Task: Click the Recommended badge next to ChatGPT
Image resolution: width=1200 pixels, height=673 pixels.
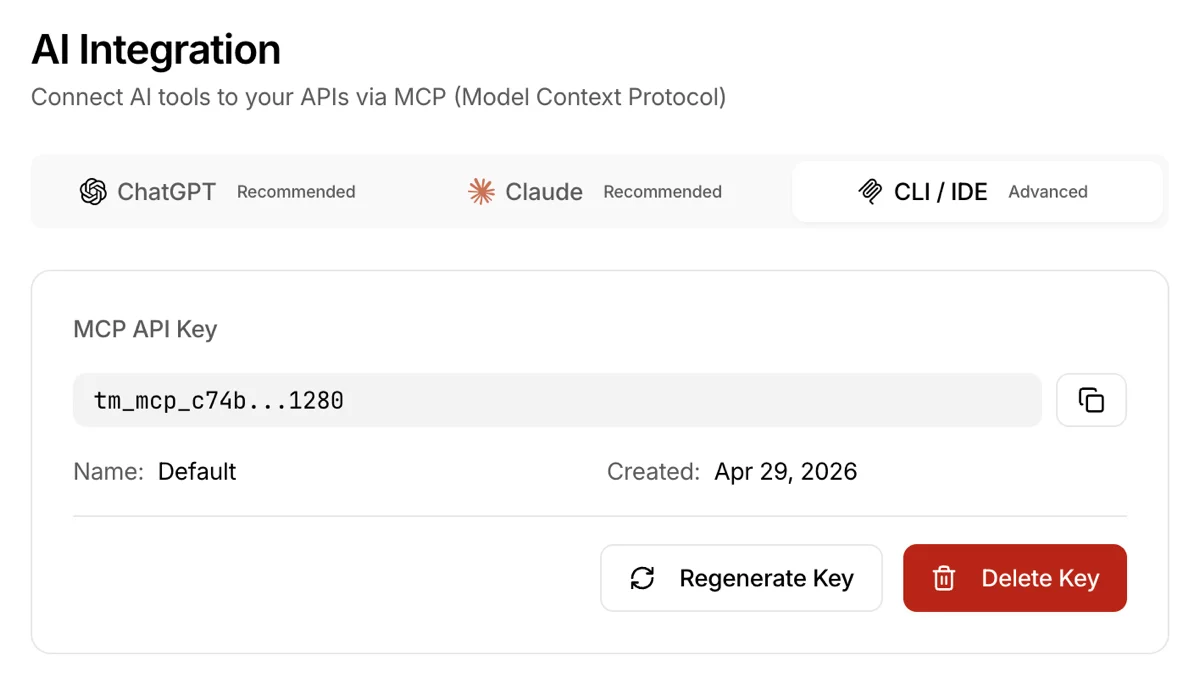Action: coord(296,191)
